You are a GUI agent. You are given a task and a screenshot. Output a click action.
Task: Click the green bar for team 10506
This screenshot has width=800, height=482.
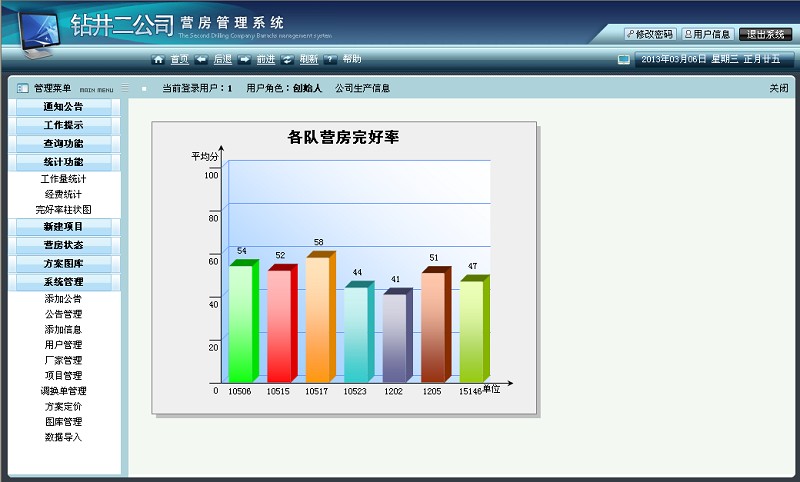coord(241,323)
